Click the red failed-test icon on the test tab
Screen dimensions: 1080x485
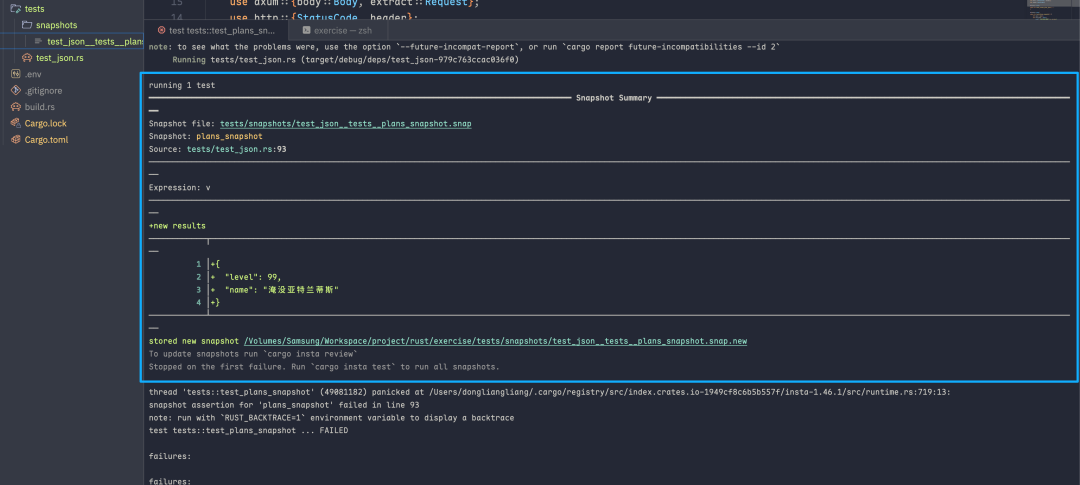click(x=161, y=31)
